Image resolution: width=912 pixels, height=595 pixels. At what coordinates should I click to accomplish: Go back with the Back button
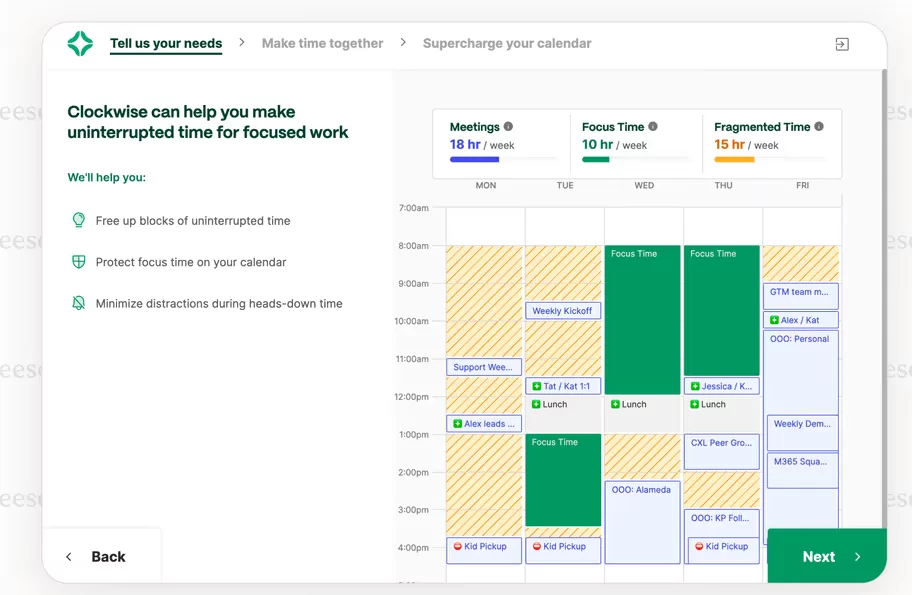click(x=102, y=557)
